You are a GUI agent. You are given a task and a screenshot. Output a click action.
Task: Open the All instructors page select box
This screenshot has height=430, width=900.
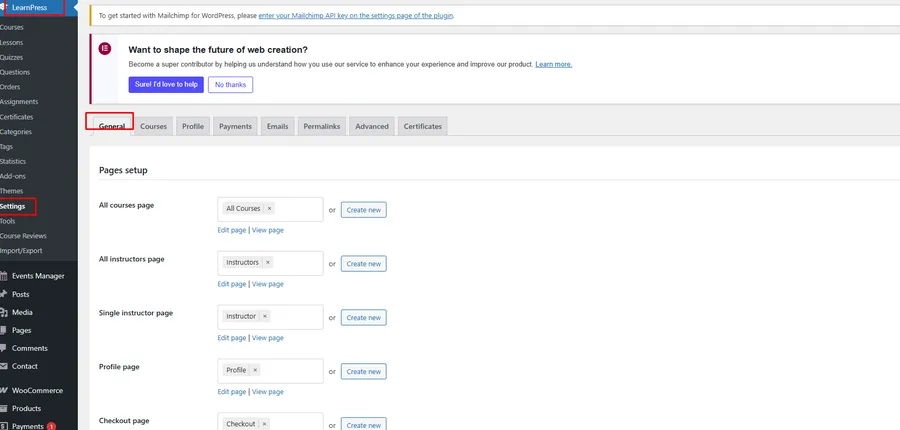[x=270, y=264]
